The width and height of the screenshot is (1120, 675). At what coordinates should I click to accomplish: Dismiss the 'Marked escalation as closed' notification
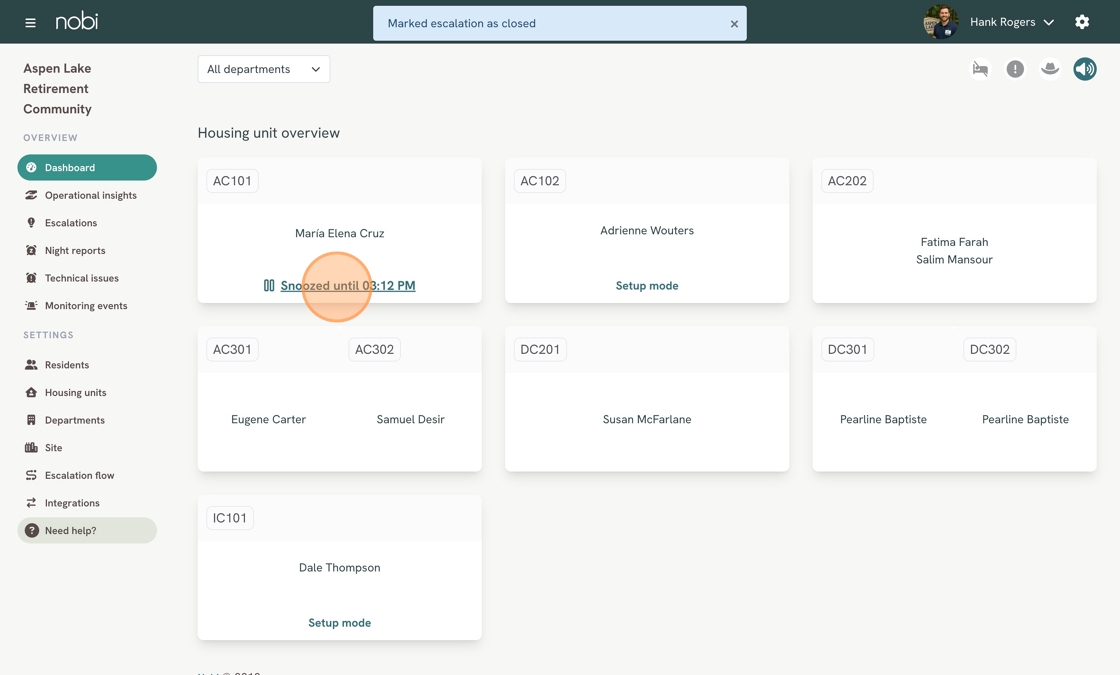pyautogui.click(x=734, y=24)
